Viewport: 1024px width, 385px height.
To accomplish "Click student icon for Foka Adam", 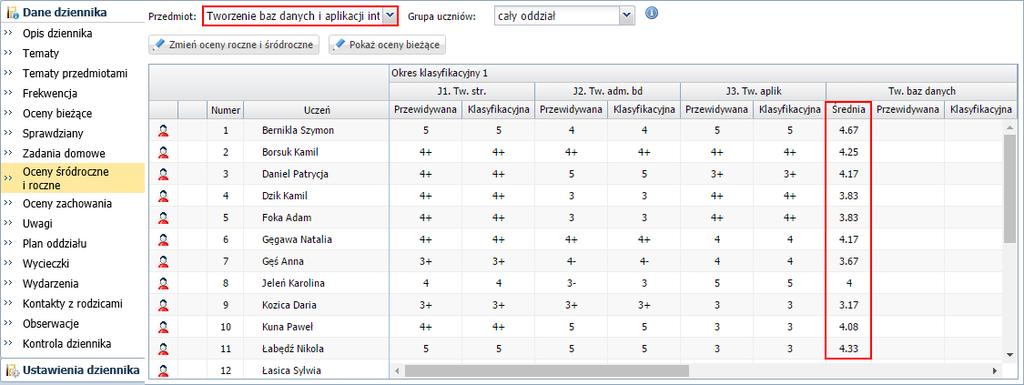I will coord(163,218).
